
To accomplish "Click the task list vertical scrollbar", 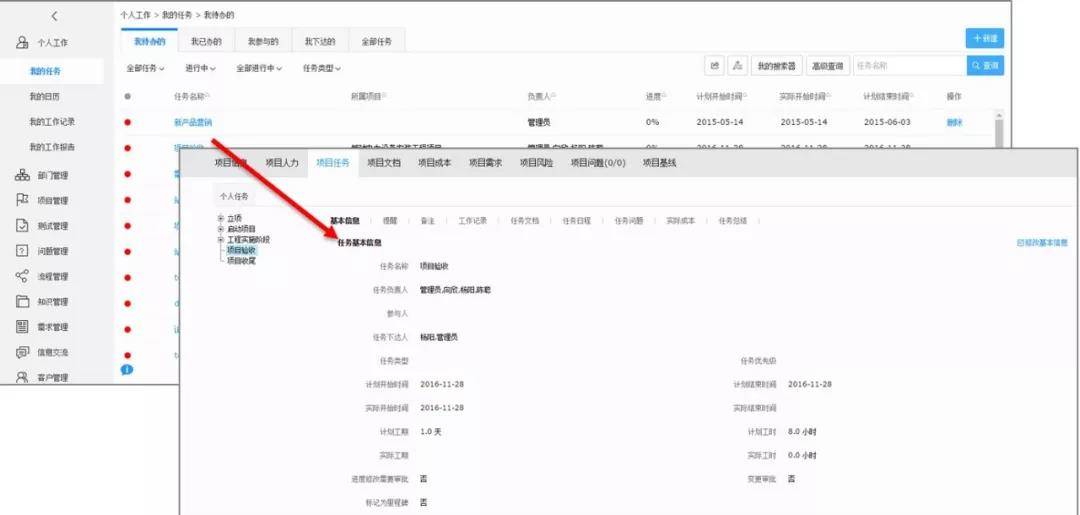I will pyautogui.click(x=997, y=130).
